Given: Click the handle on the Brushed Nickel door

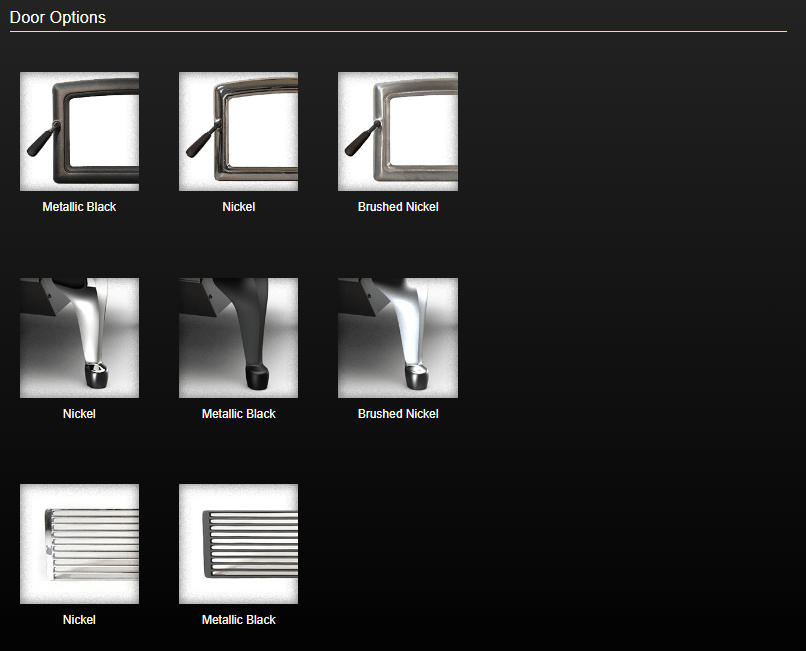Looking at the screenshot, I should (x=357, y=142).
